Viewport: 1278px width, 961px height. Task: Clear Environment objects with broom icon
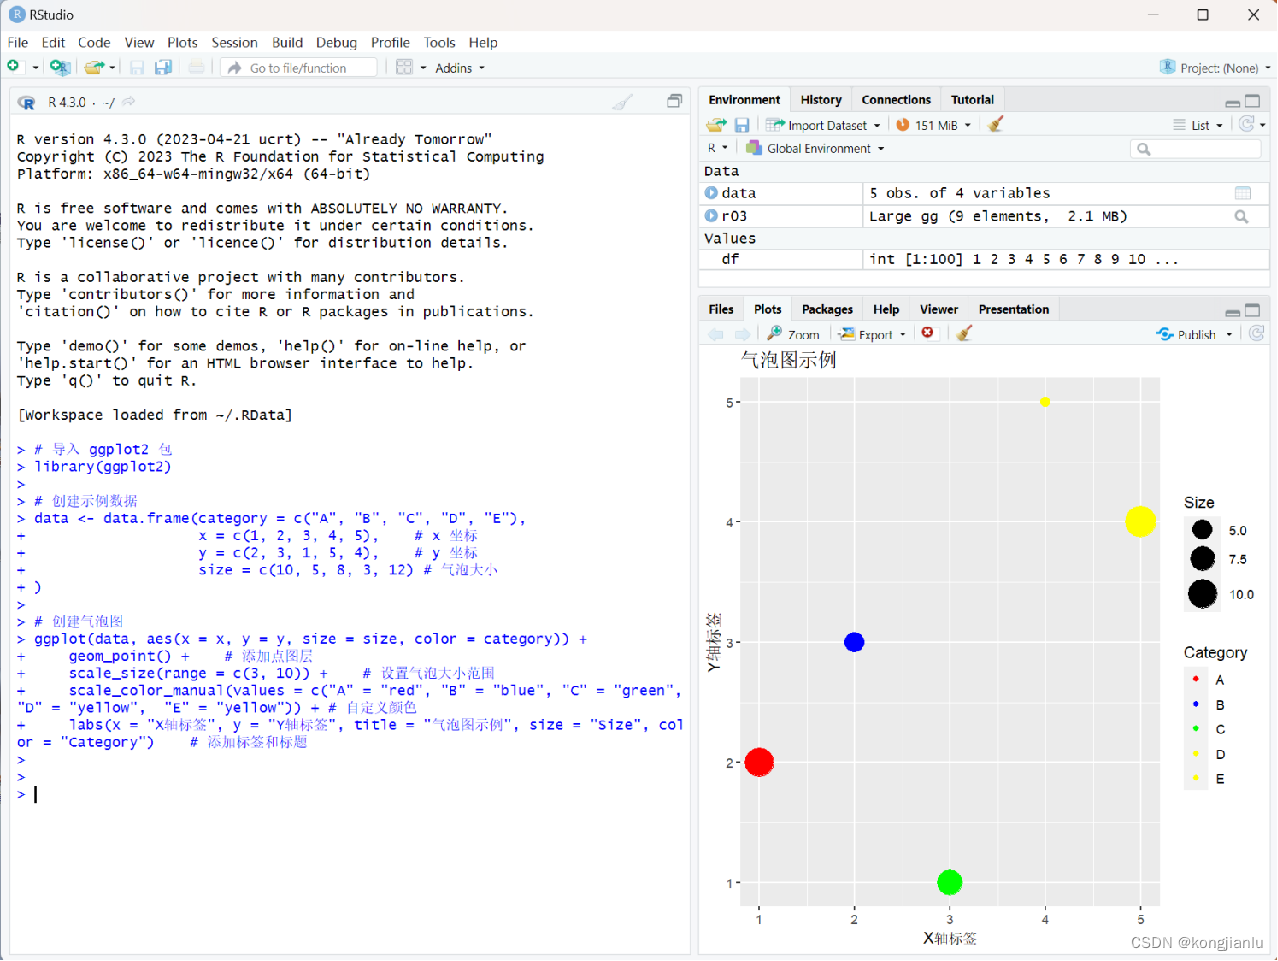[995, 124]
